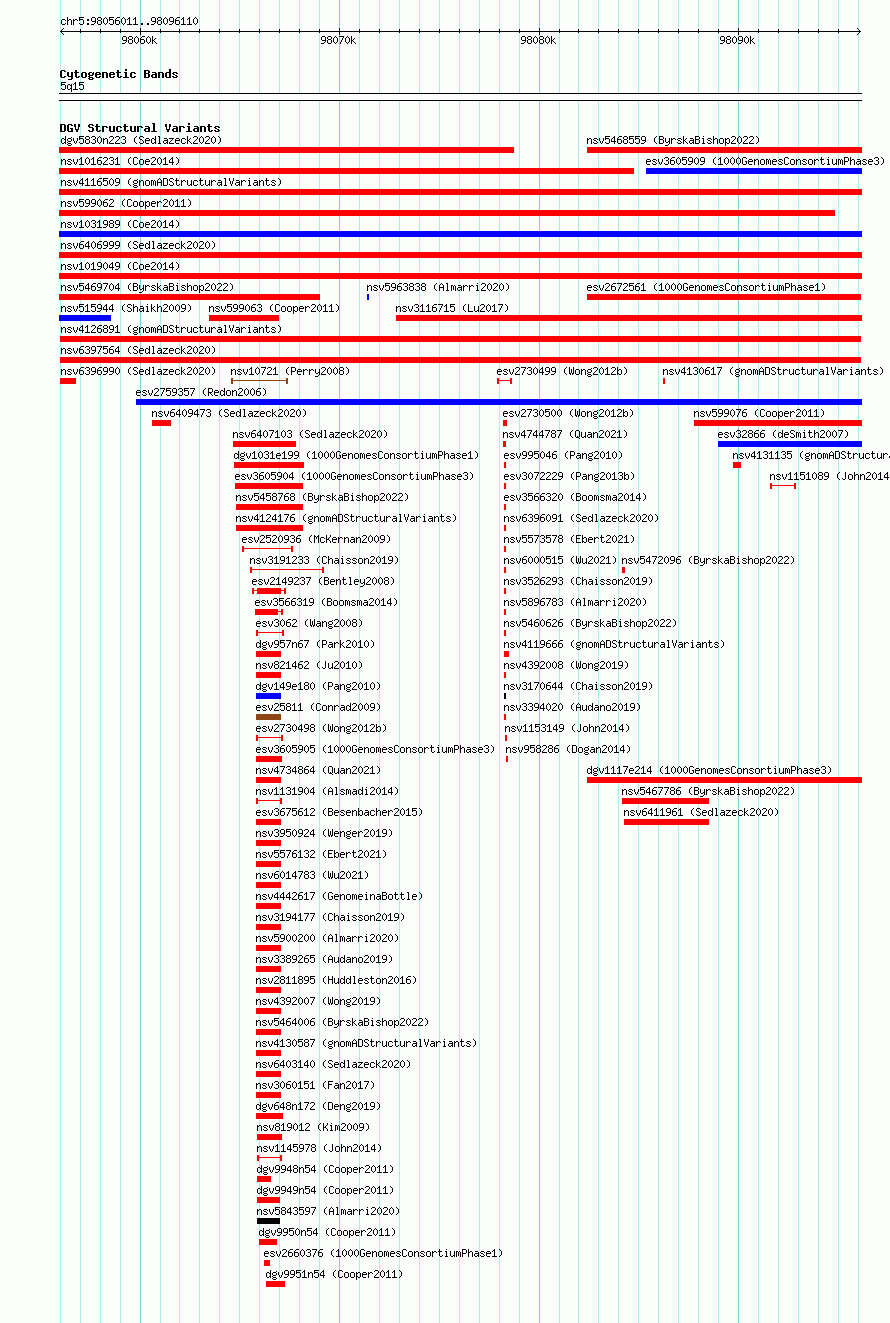
Task: Click the brown bar under esv25811
Action: pos(269,717)
